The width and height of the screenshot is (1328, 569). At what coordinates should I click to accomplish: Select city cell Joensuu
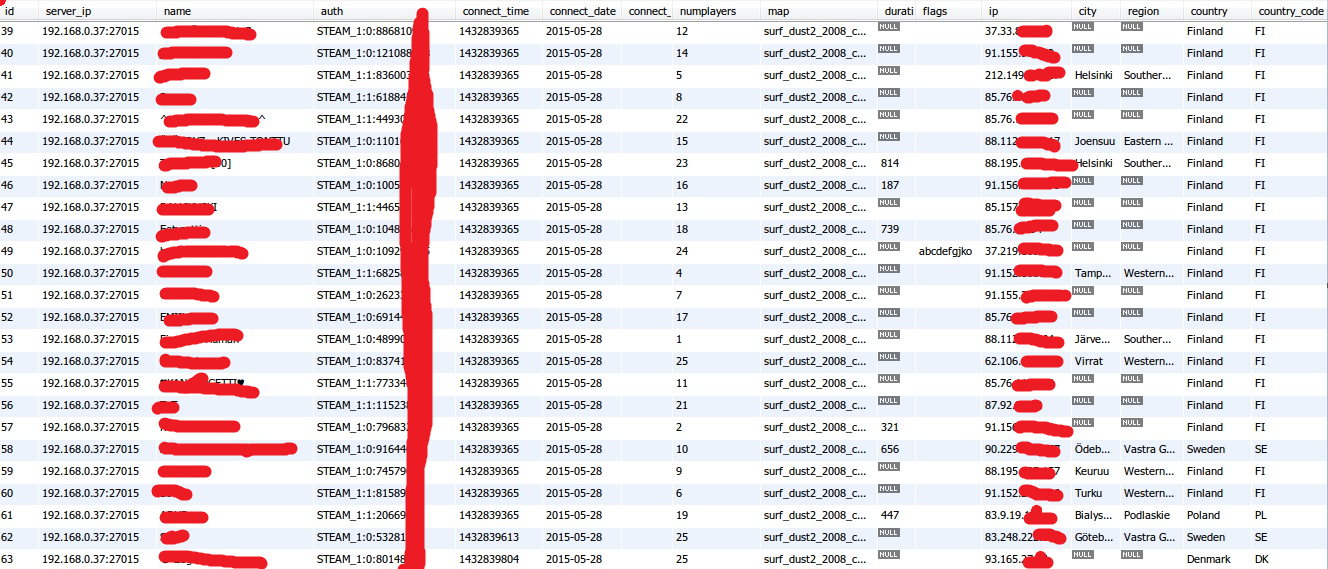(x=1094, y=141)
